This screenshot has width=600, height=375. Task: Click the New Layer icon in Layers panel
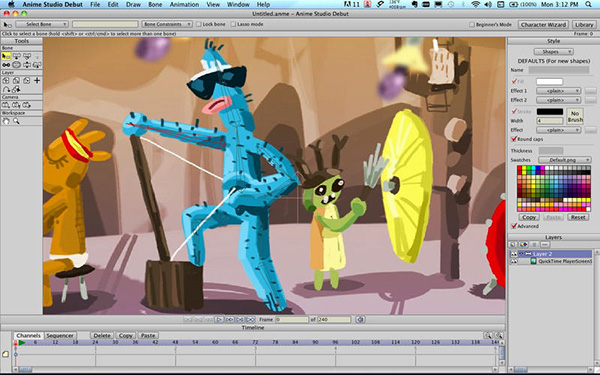[513, 245]
